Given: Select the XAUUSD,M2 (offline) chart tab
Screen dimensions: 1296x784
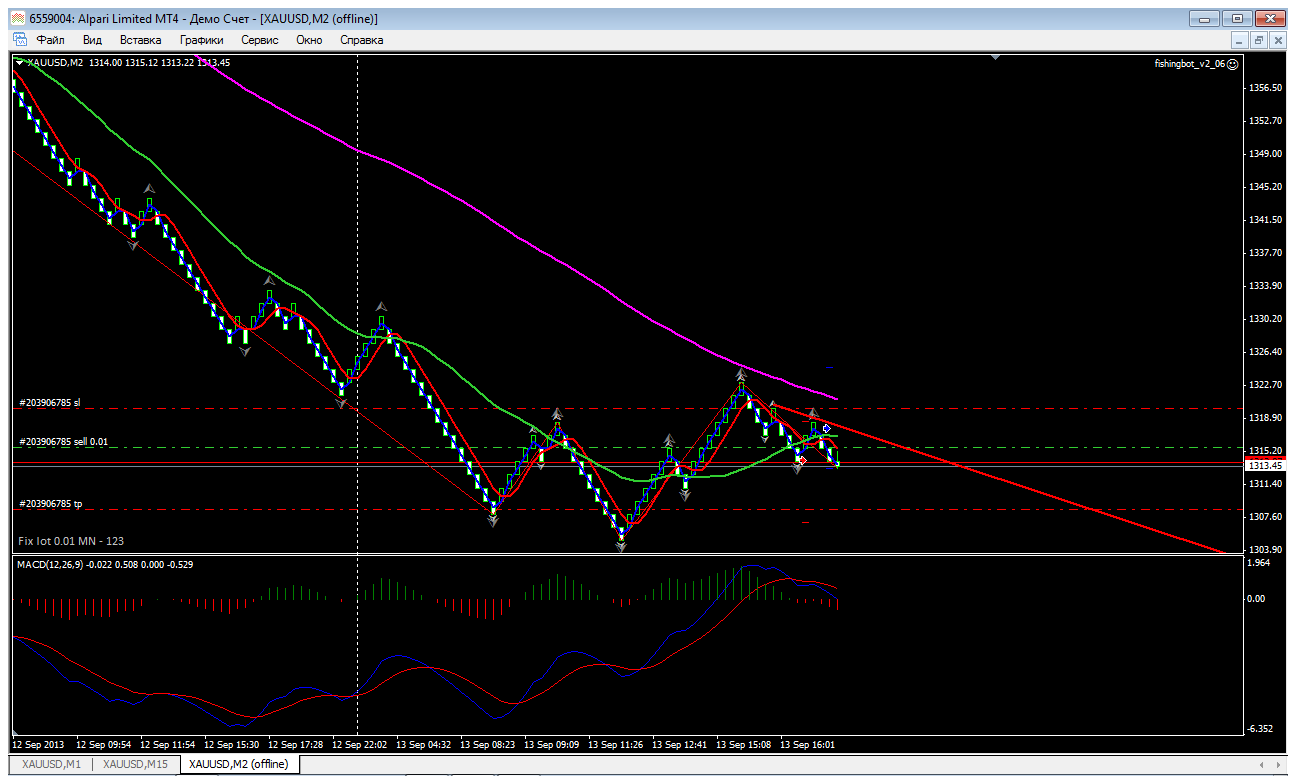Looking at the screenshot, I should 238,764.
